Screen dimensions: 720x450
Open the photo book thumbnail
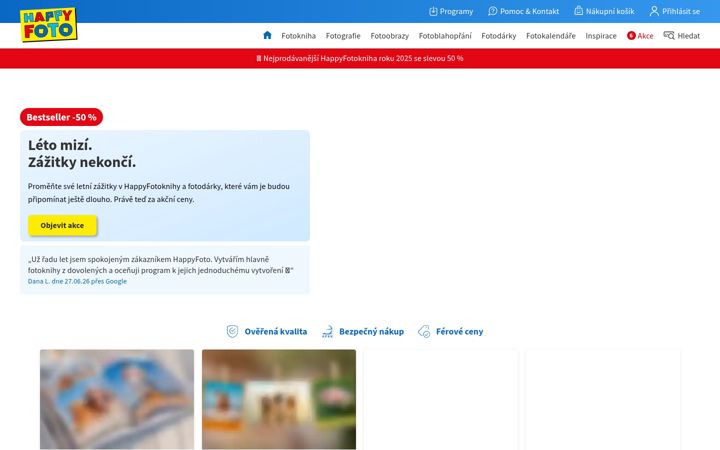tap(117, 399)
